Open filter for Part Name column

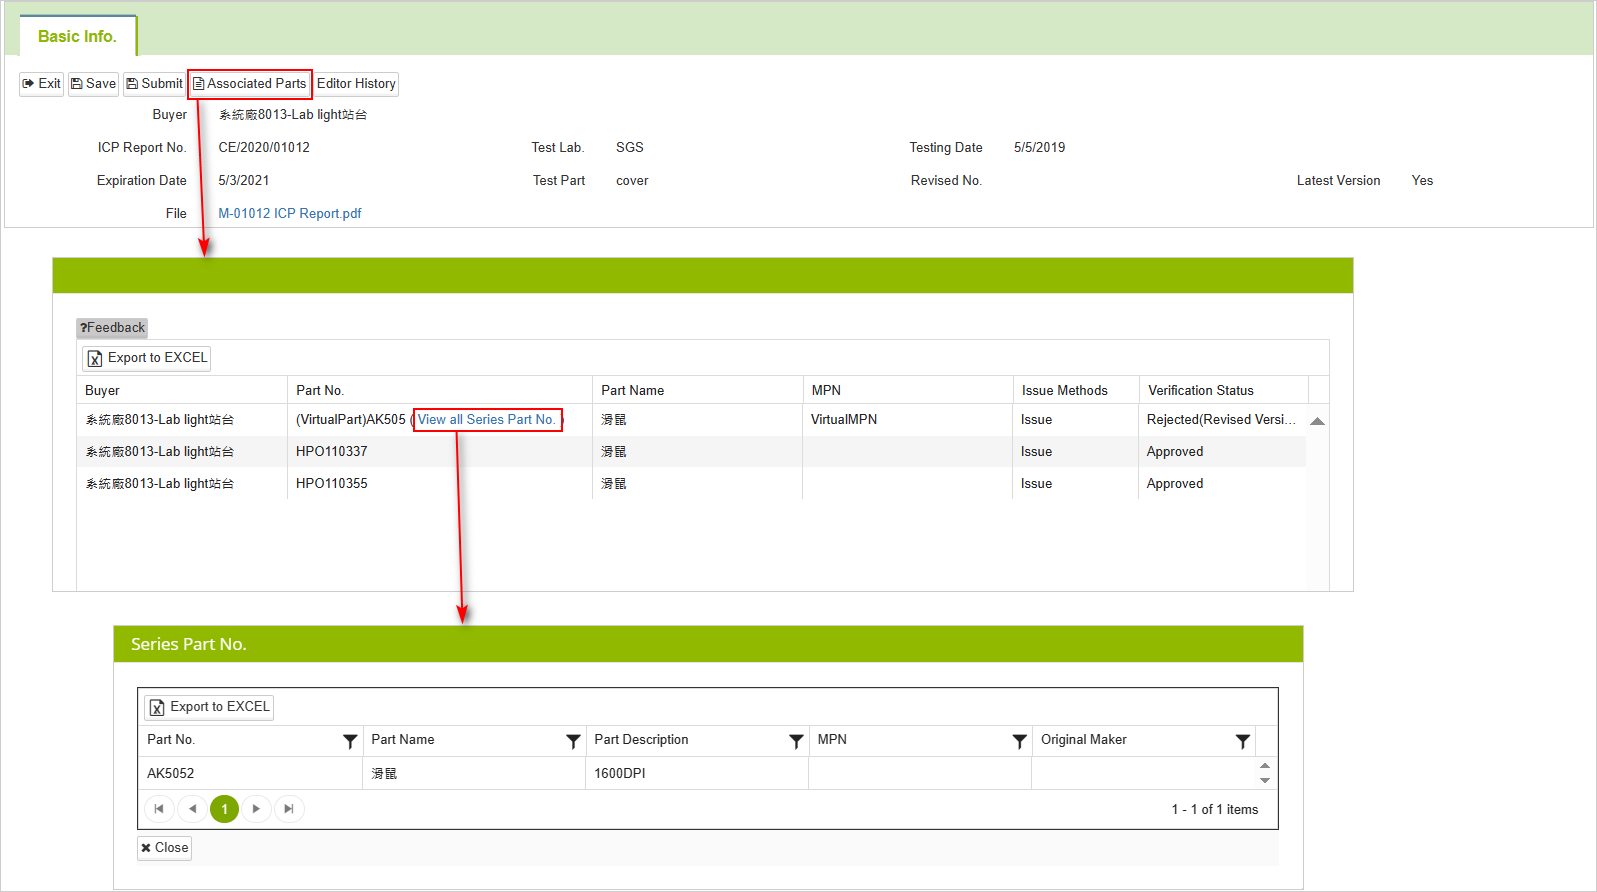573,741
